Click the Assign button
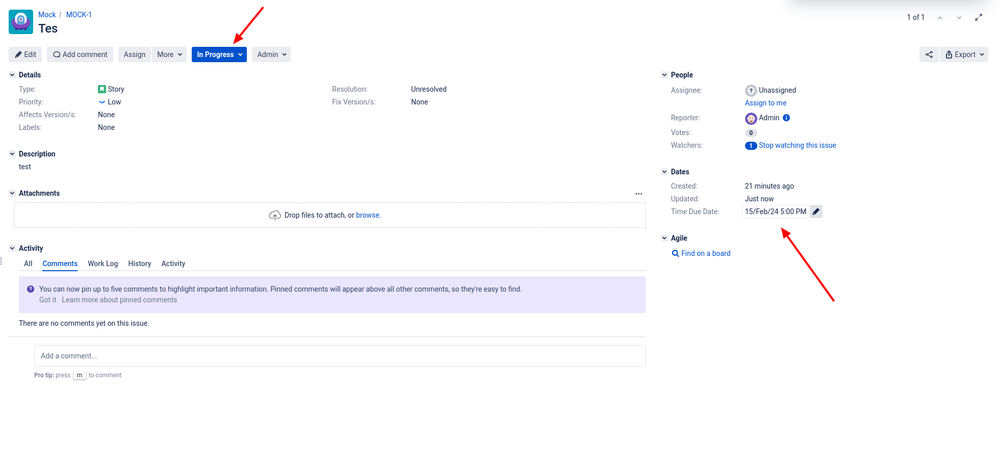The height and width of the screenshot is (469, 999). pos(134,55)
